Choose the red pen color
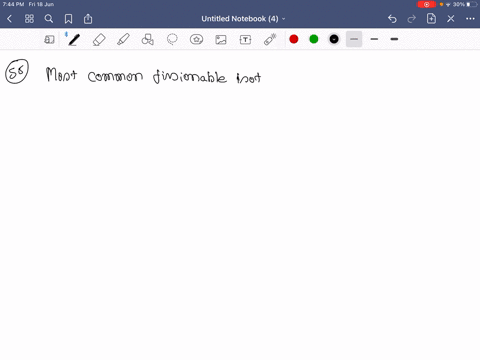The height and width of the screenshot is (360, 480). point(294,39)
